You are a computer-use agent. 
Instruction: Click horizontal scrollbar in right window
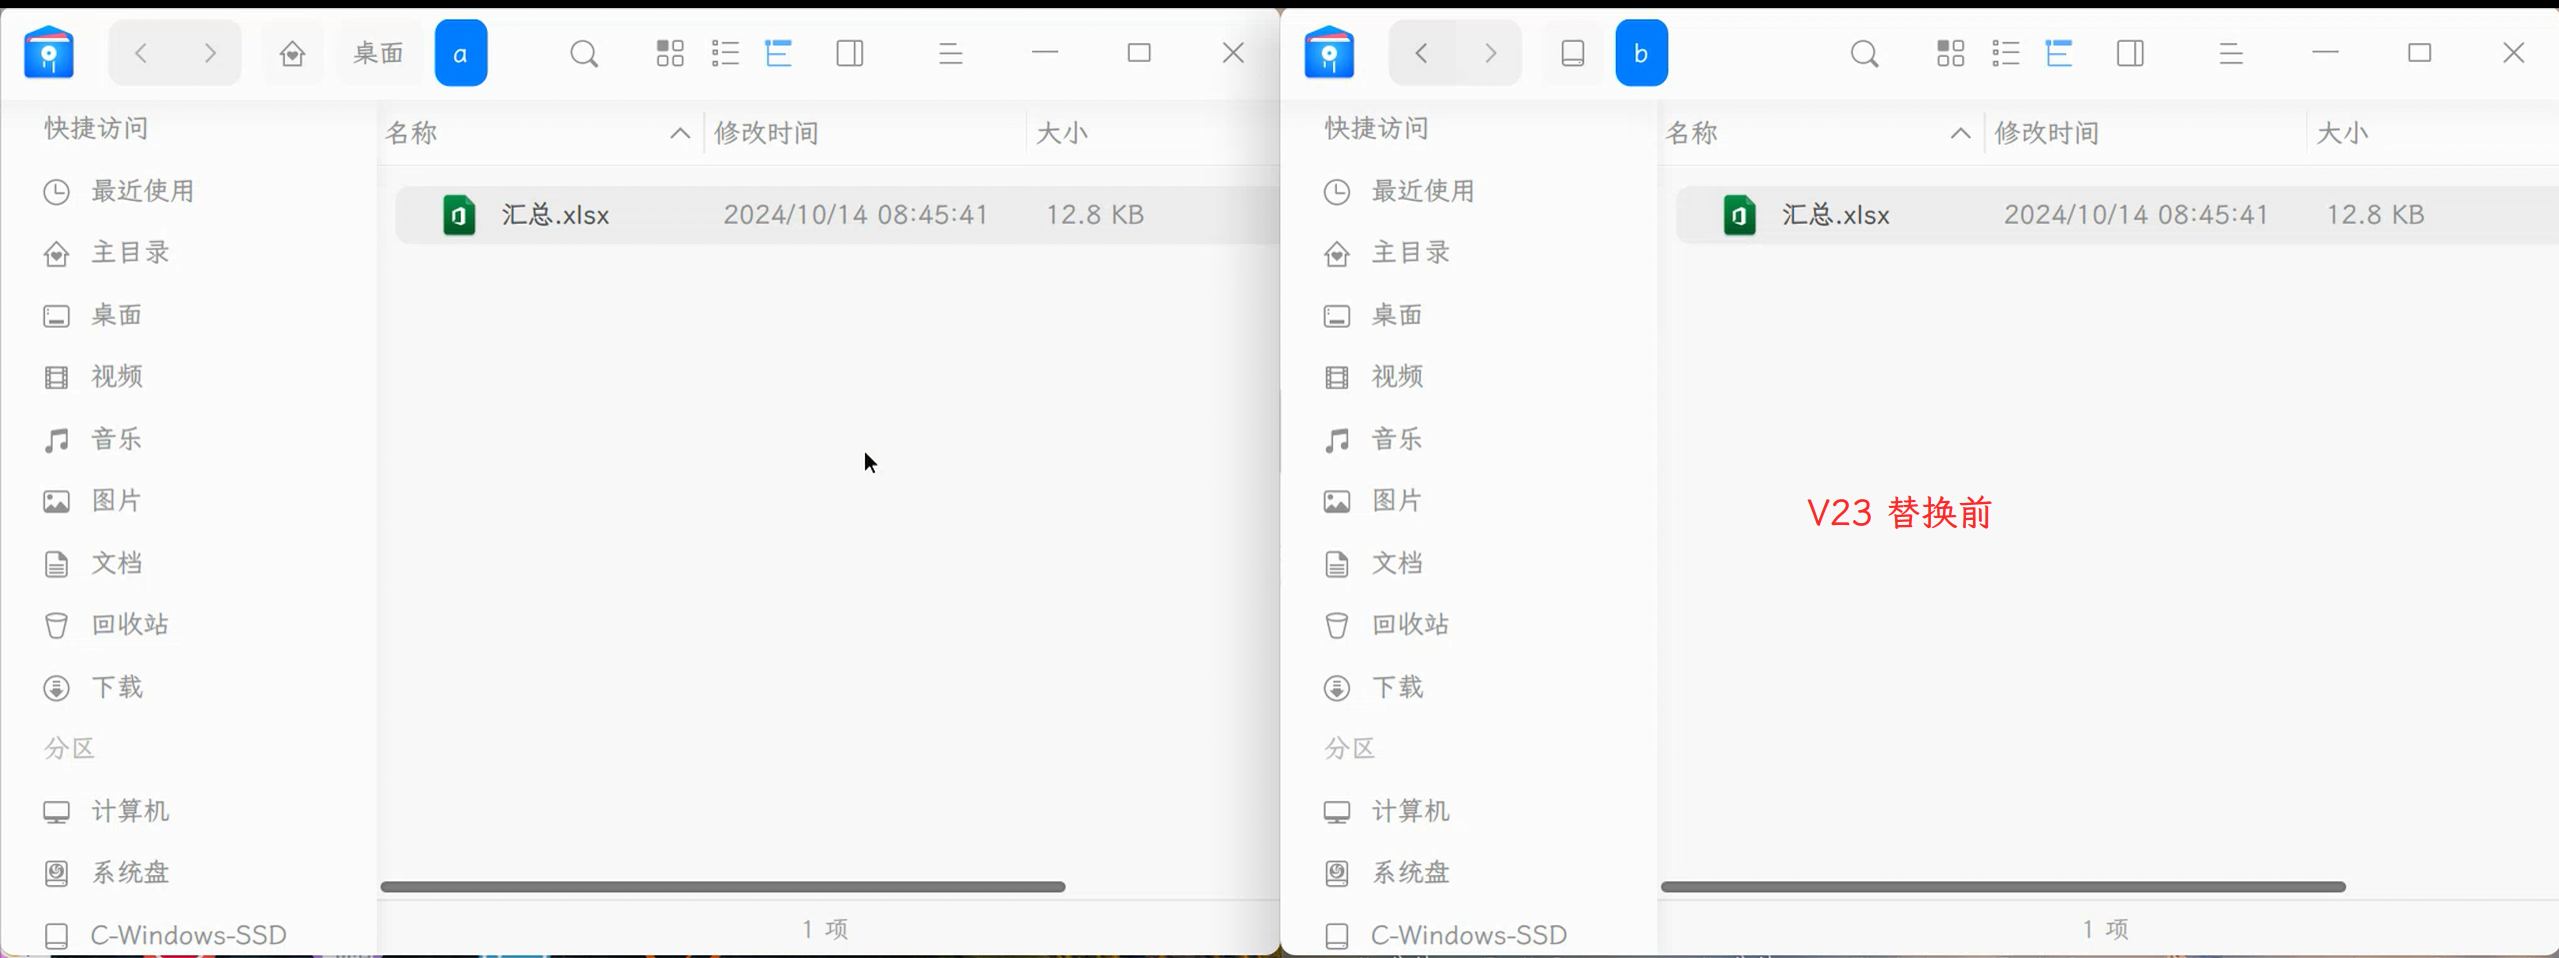[2003, 887]
